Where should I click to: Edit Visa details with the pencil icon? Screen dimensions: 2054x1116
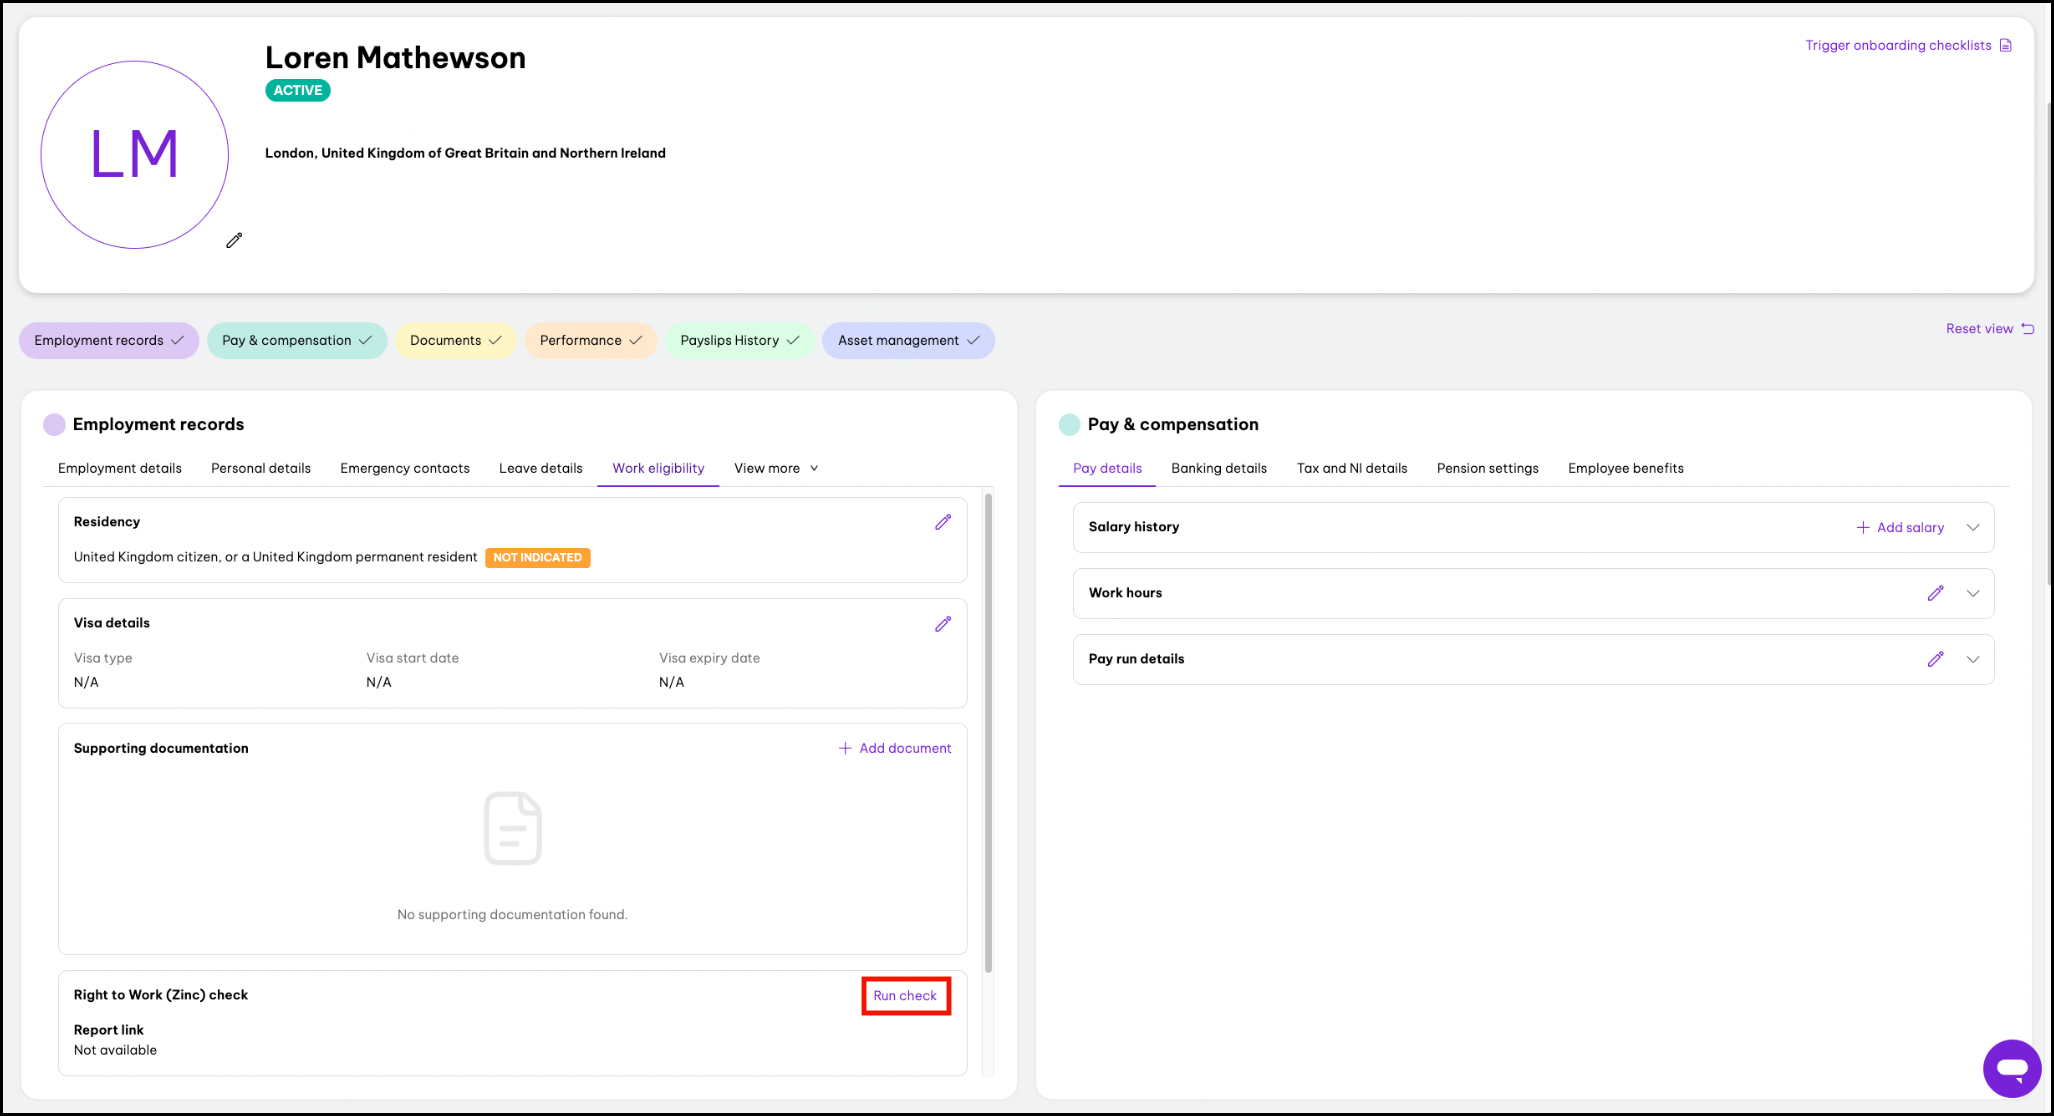tap(942, 624)
